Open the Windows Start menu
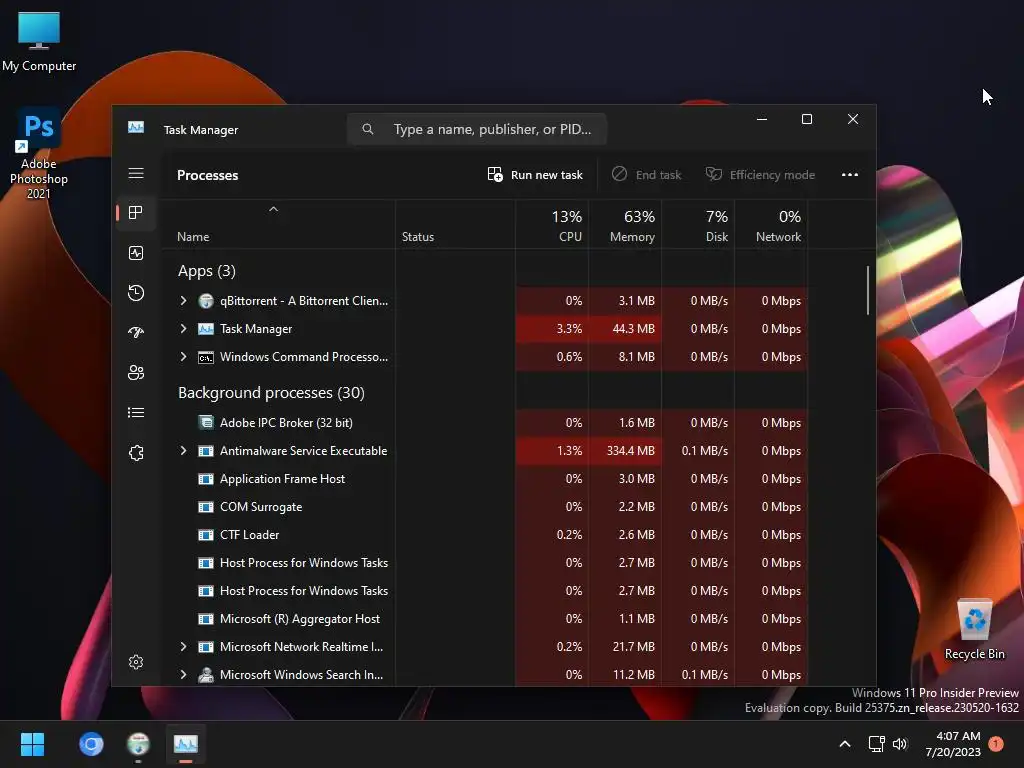The width and height of the screenshot is (1024, 768). tap(32, 744)
